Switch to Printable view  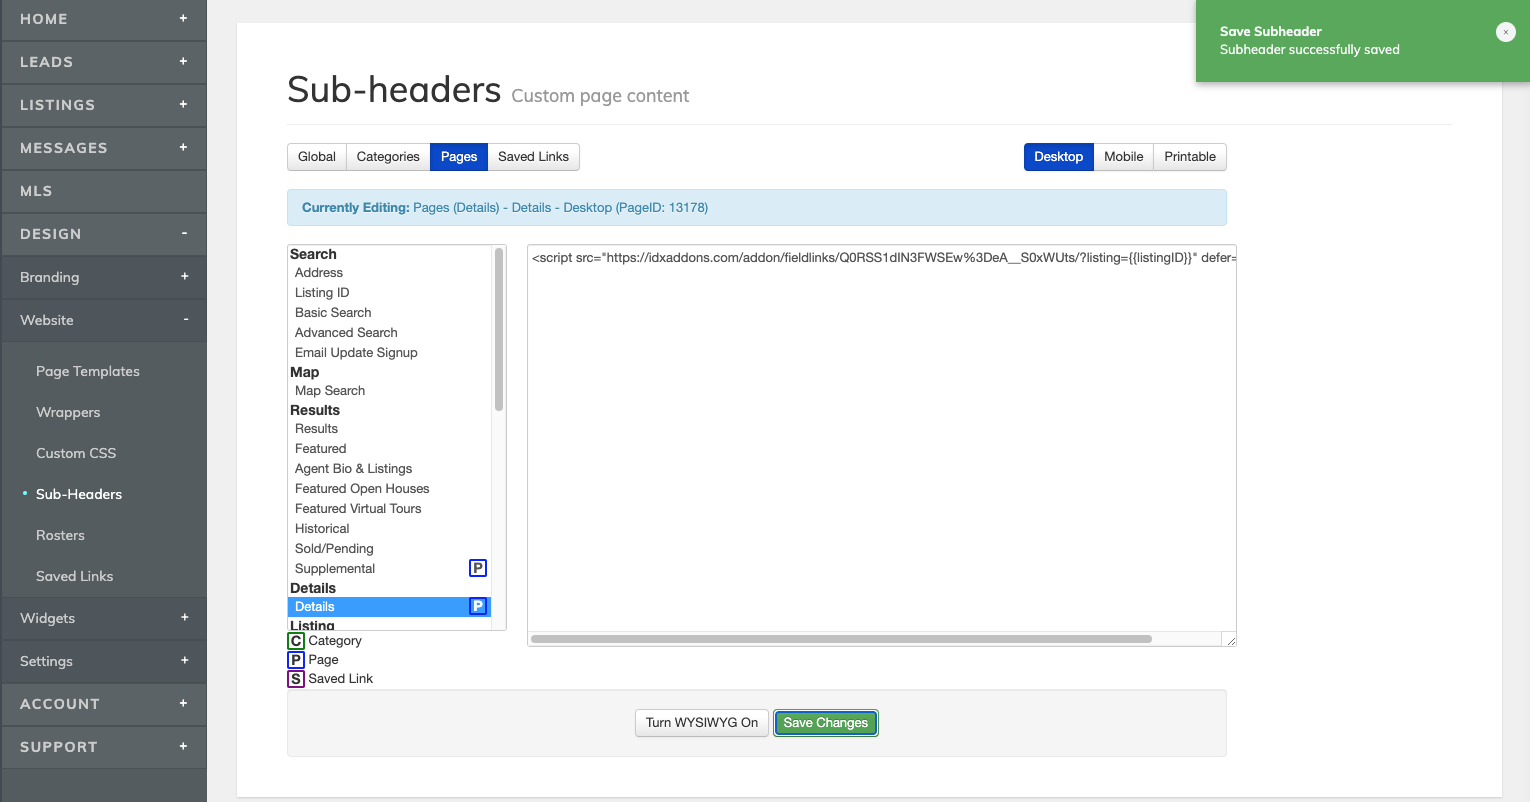[1189, 157]
